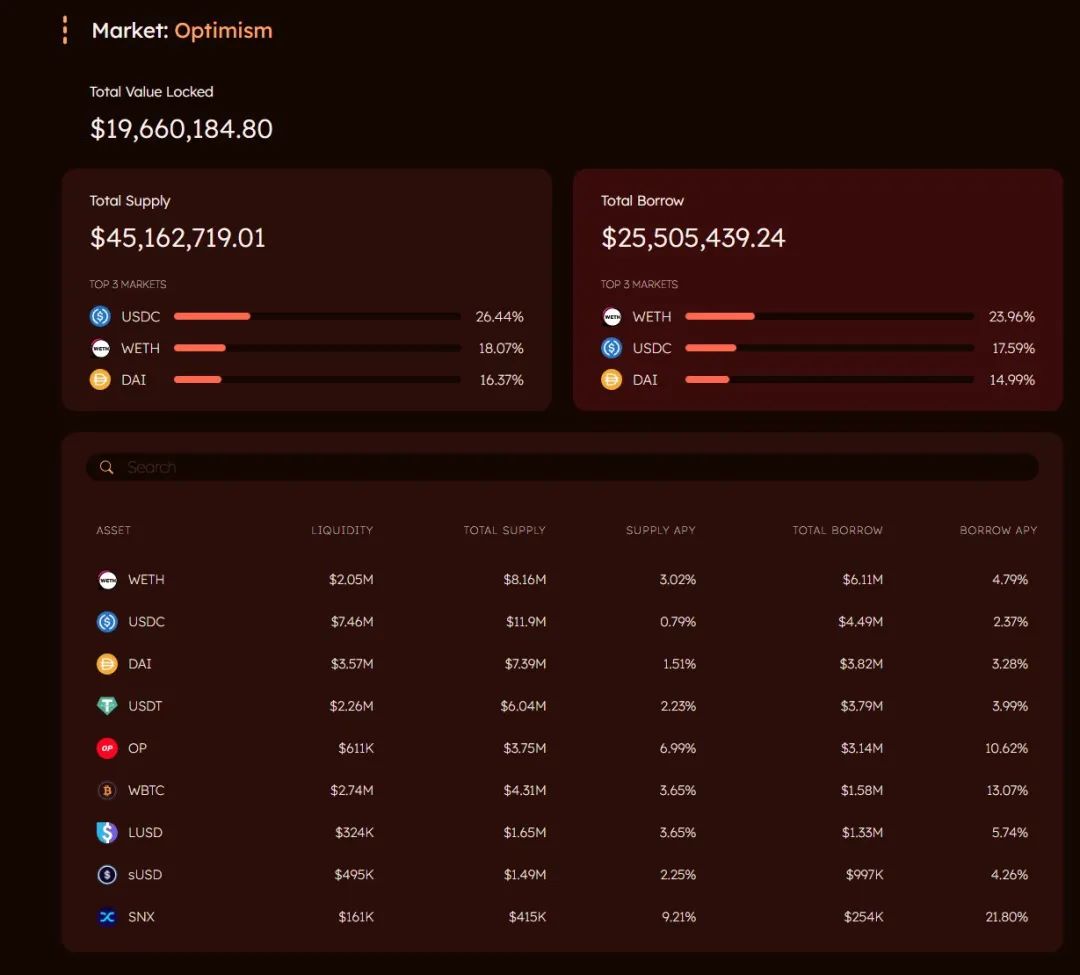Click the DAI icon in Total Supply card
This screenshot has width=1080, height=975.
(x=100, y=380)
